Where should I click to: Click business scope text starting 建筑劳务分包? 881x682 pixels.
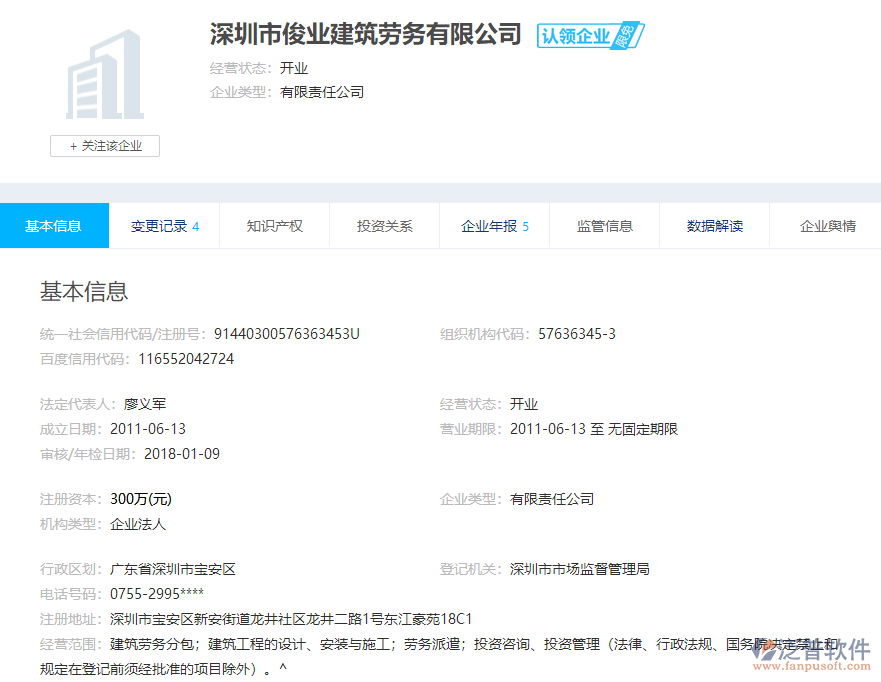pyautogui.click(x=438, y=656)
